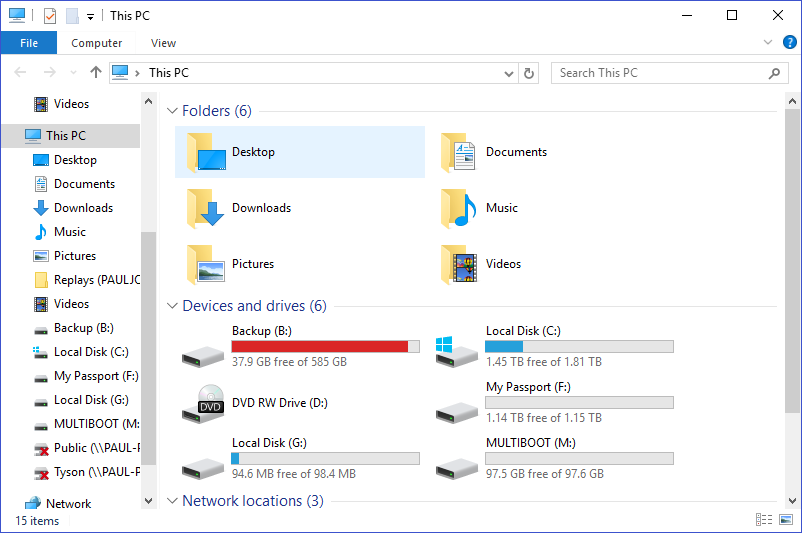The image size is (802, 533).
Task: Go up one level with the Up arrow
Action: [x=96, y=72]
